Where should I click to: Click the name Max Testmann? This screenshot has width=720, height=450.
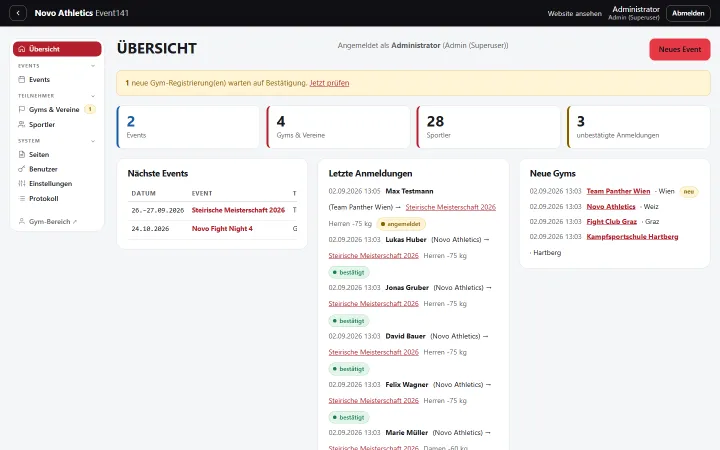click(x=409, y=191)
